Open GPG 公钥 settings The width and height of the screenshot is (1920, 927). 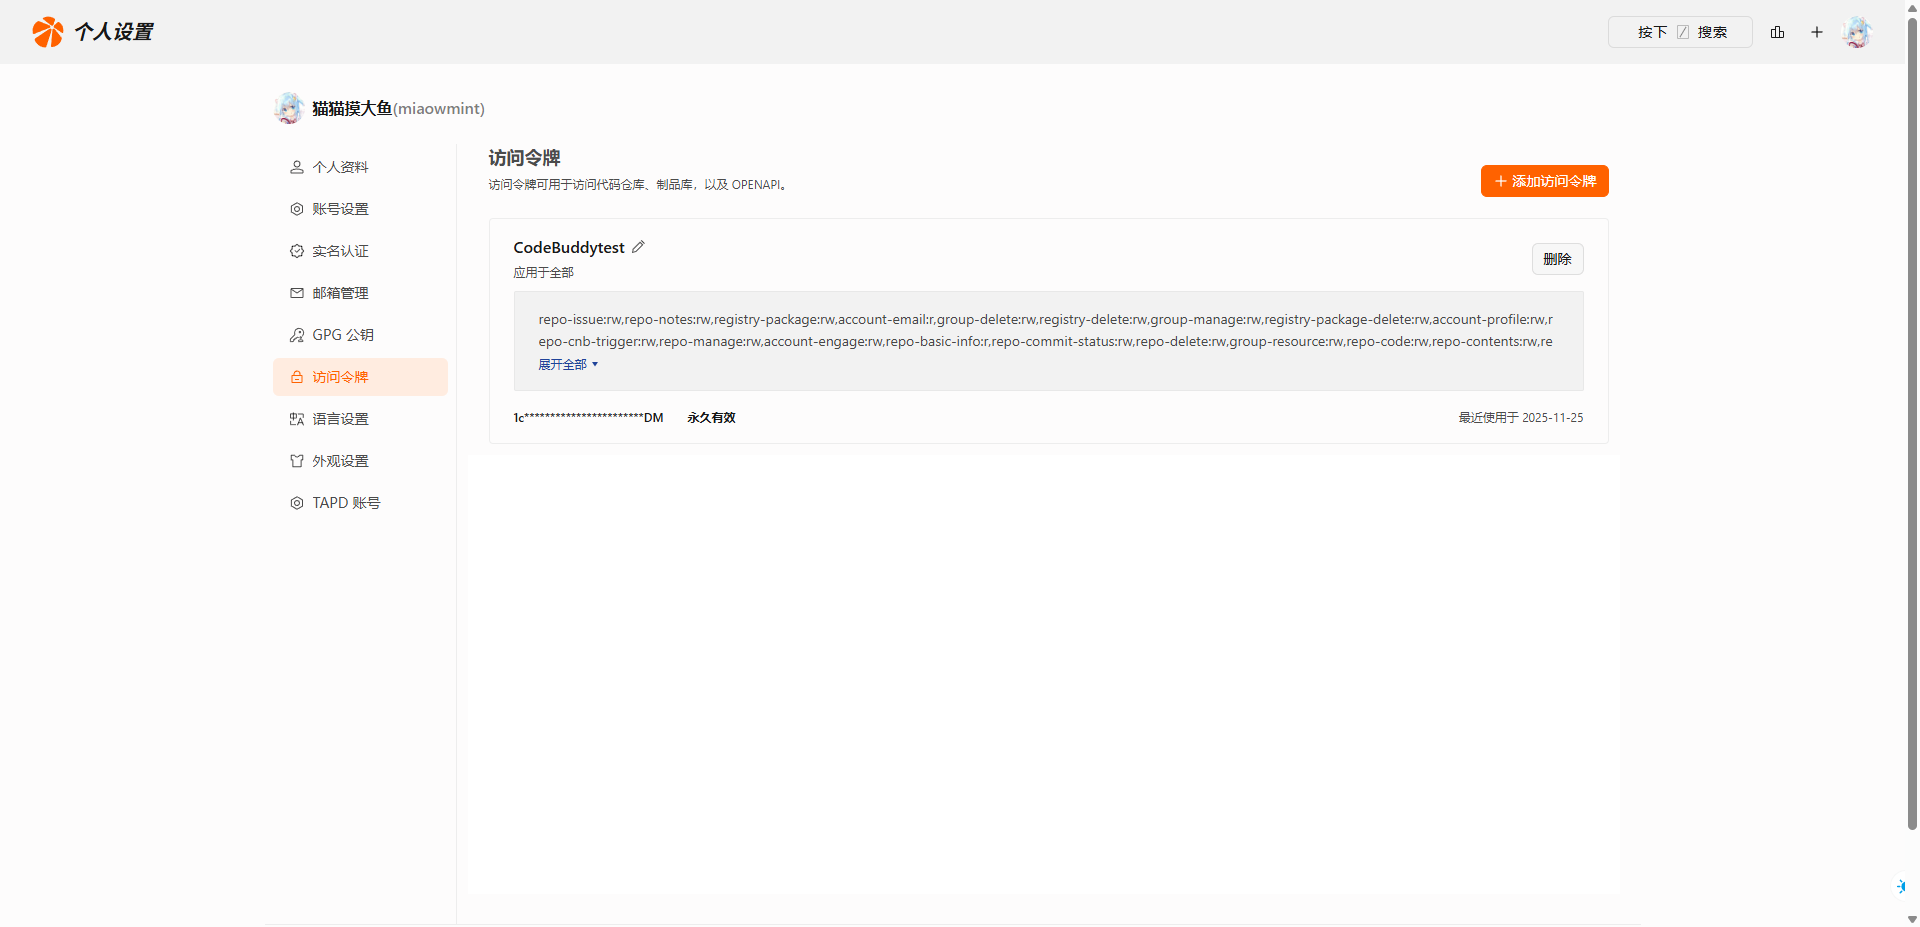342,335
